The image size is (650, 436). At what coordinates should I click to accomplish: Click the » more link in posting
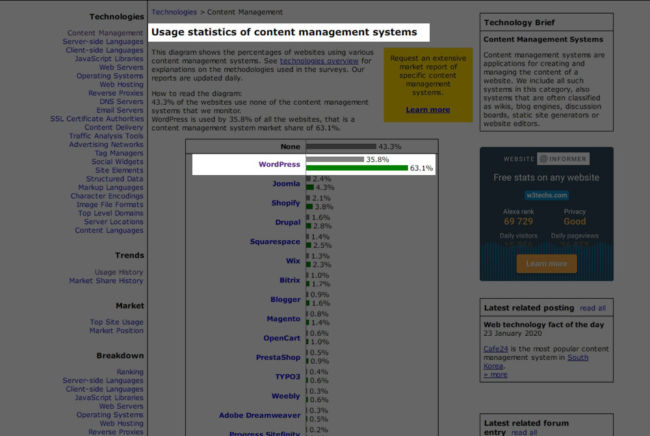(x=495, y=374)
